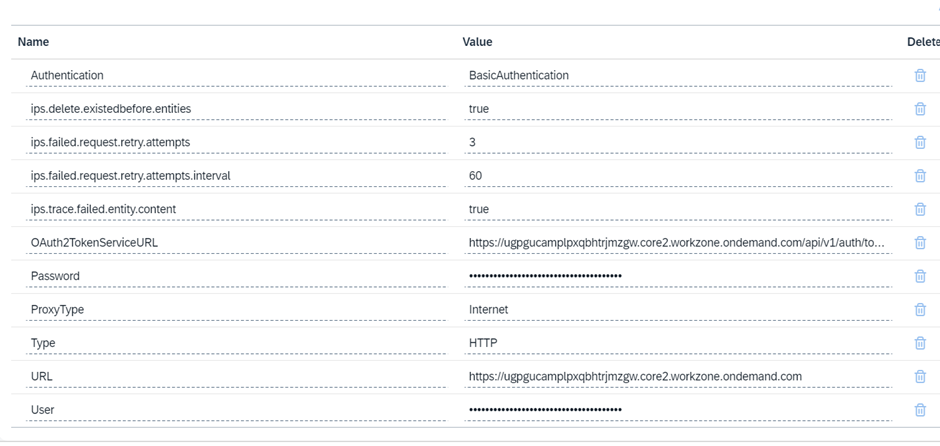This screenshot has height=446, width=940.
Task: Remove the ips.trace.failed.entity.content property
Action: point(919,209)
